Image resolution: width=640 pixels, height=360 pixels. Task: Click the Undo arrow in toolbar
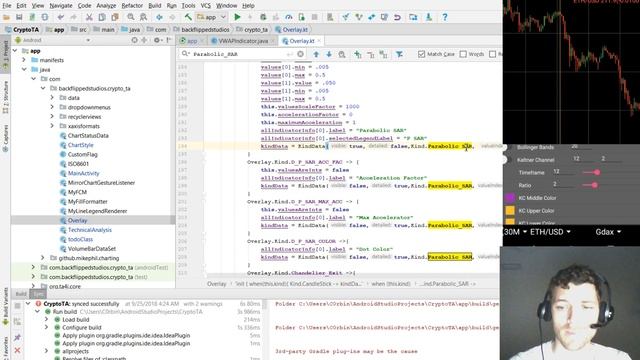coord(61,17)
